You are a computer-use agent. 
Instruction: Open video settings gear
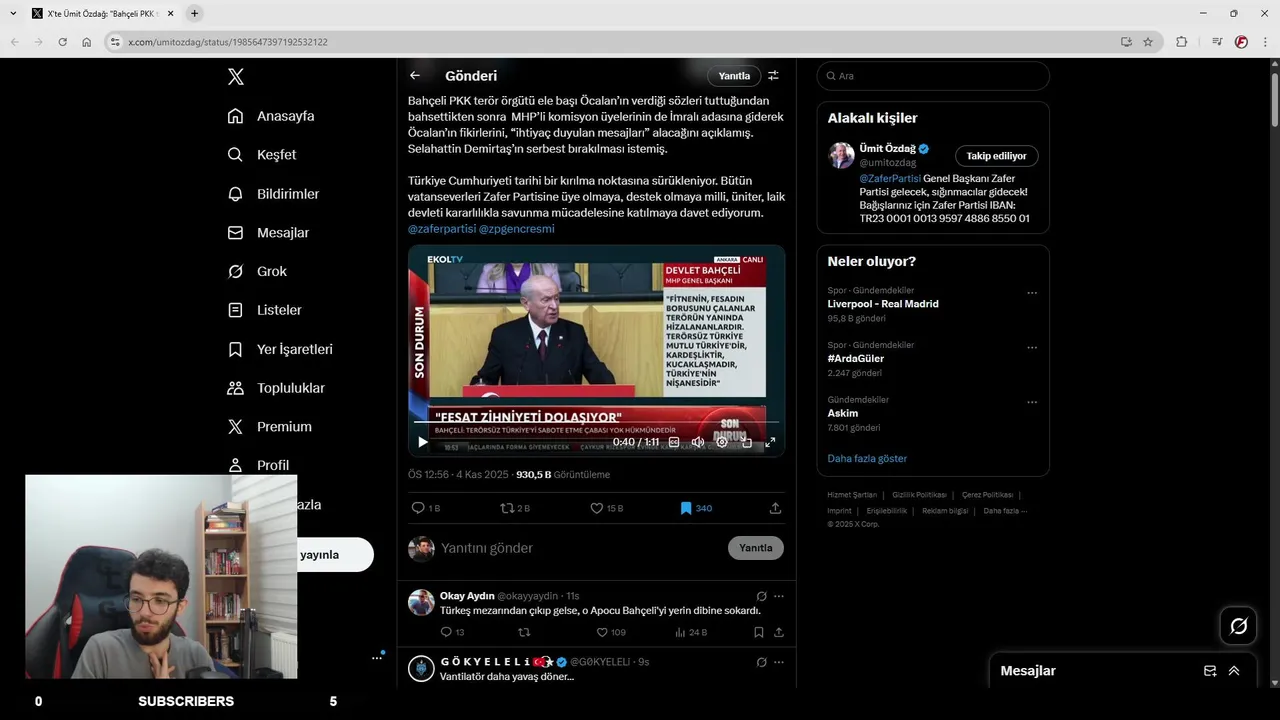pyautogui.click(x=722, y=442)
